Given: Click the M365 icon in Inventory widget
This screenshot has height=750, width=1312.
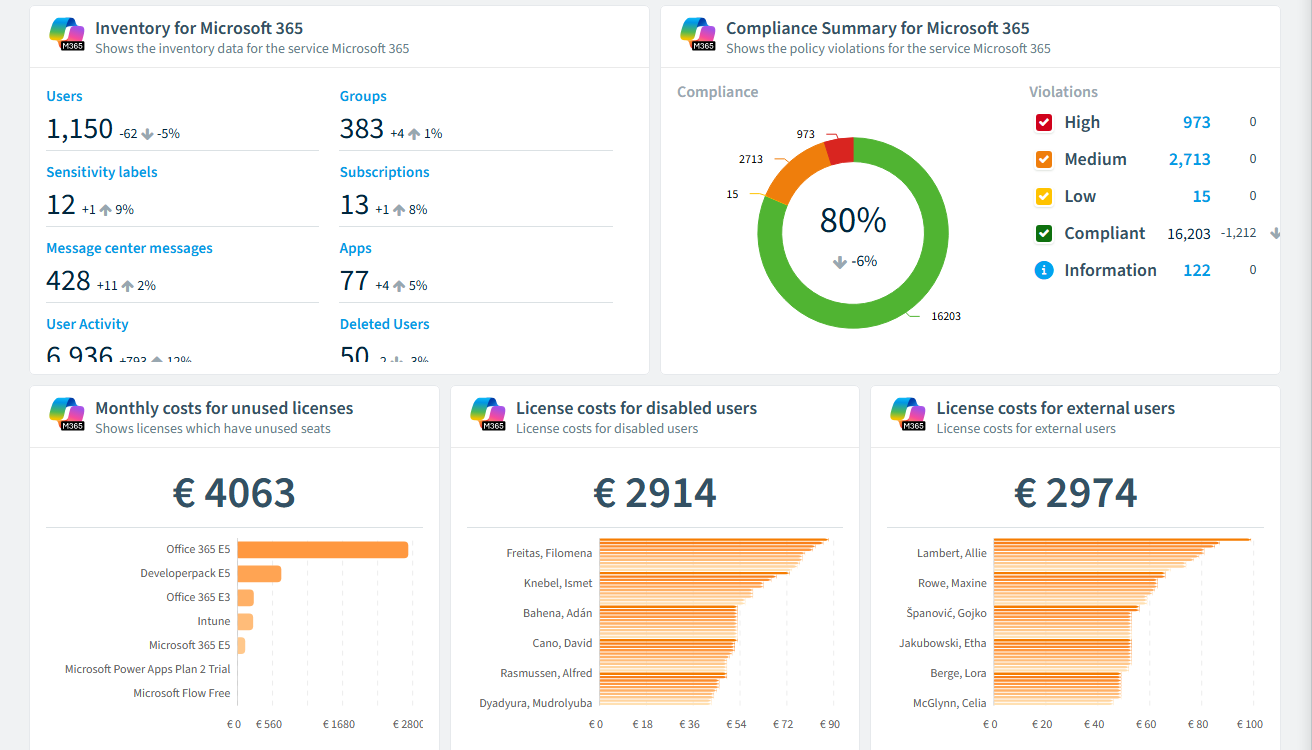Looking at the screenshot, I should pyautogui.click(x=66, y=35).
